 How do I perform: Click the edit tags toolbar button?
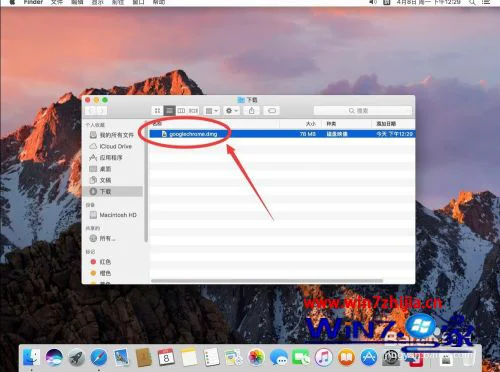tap(272, 111)
